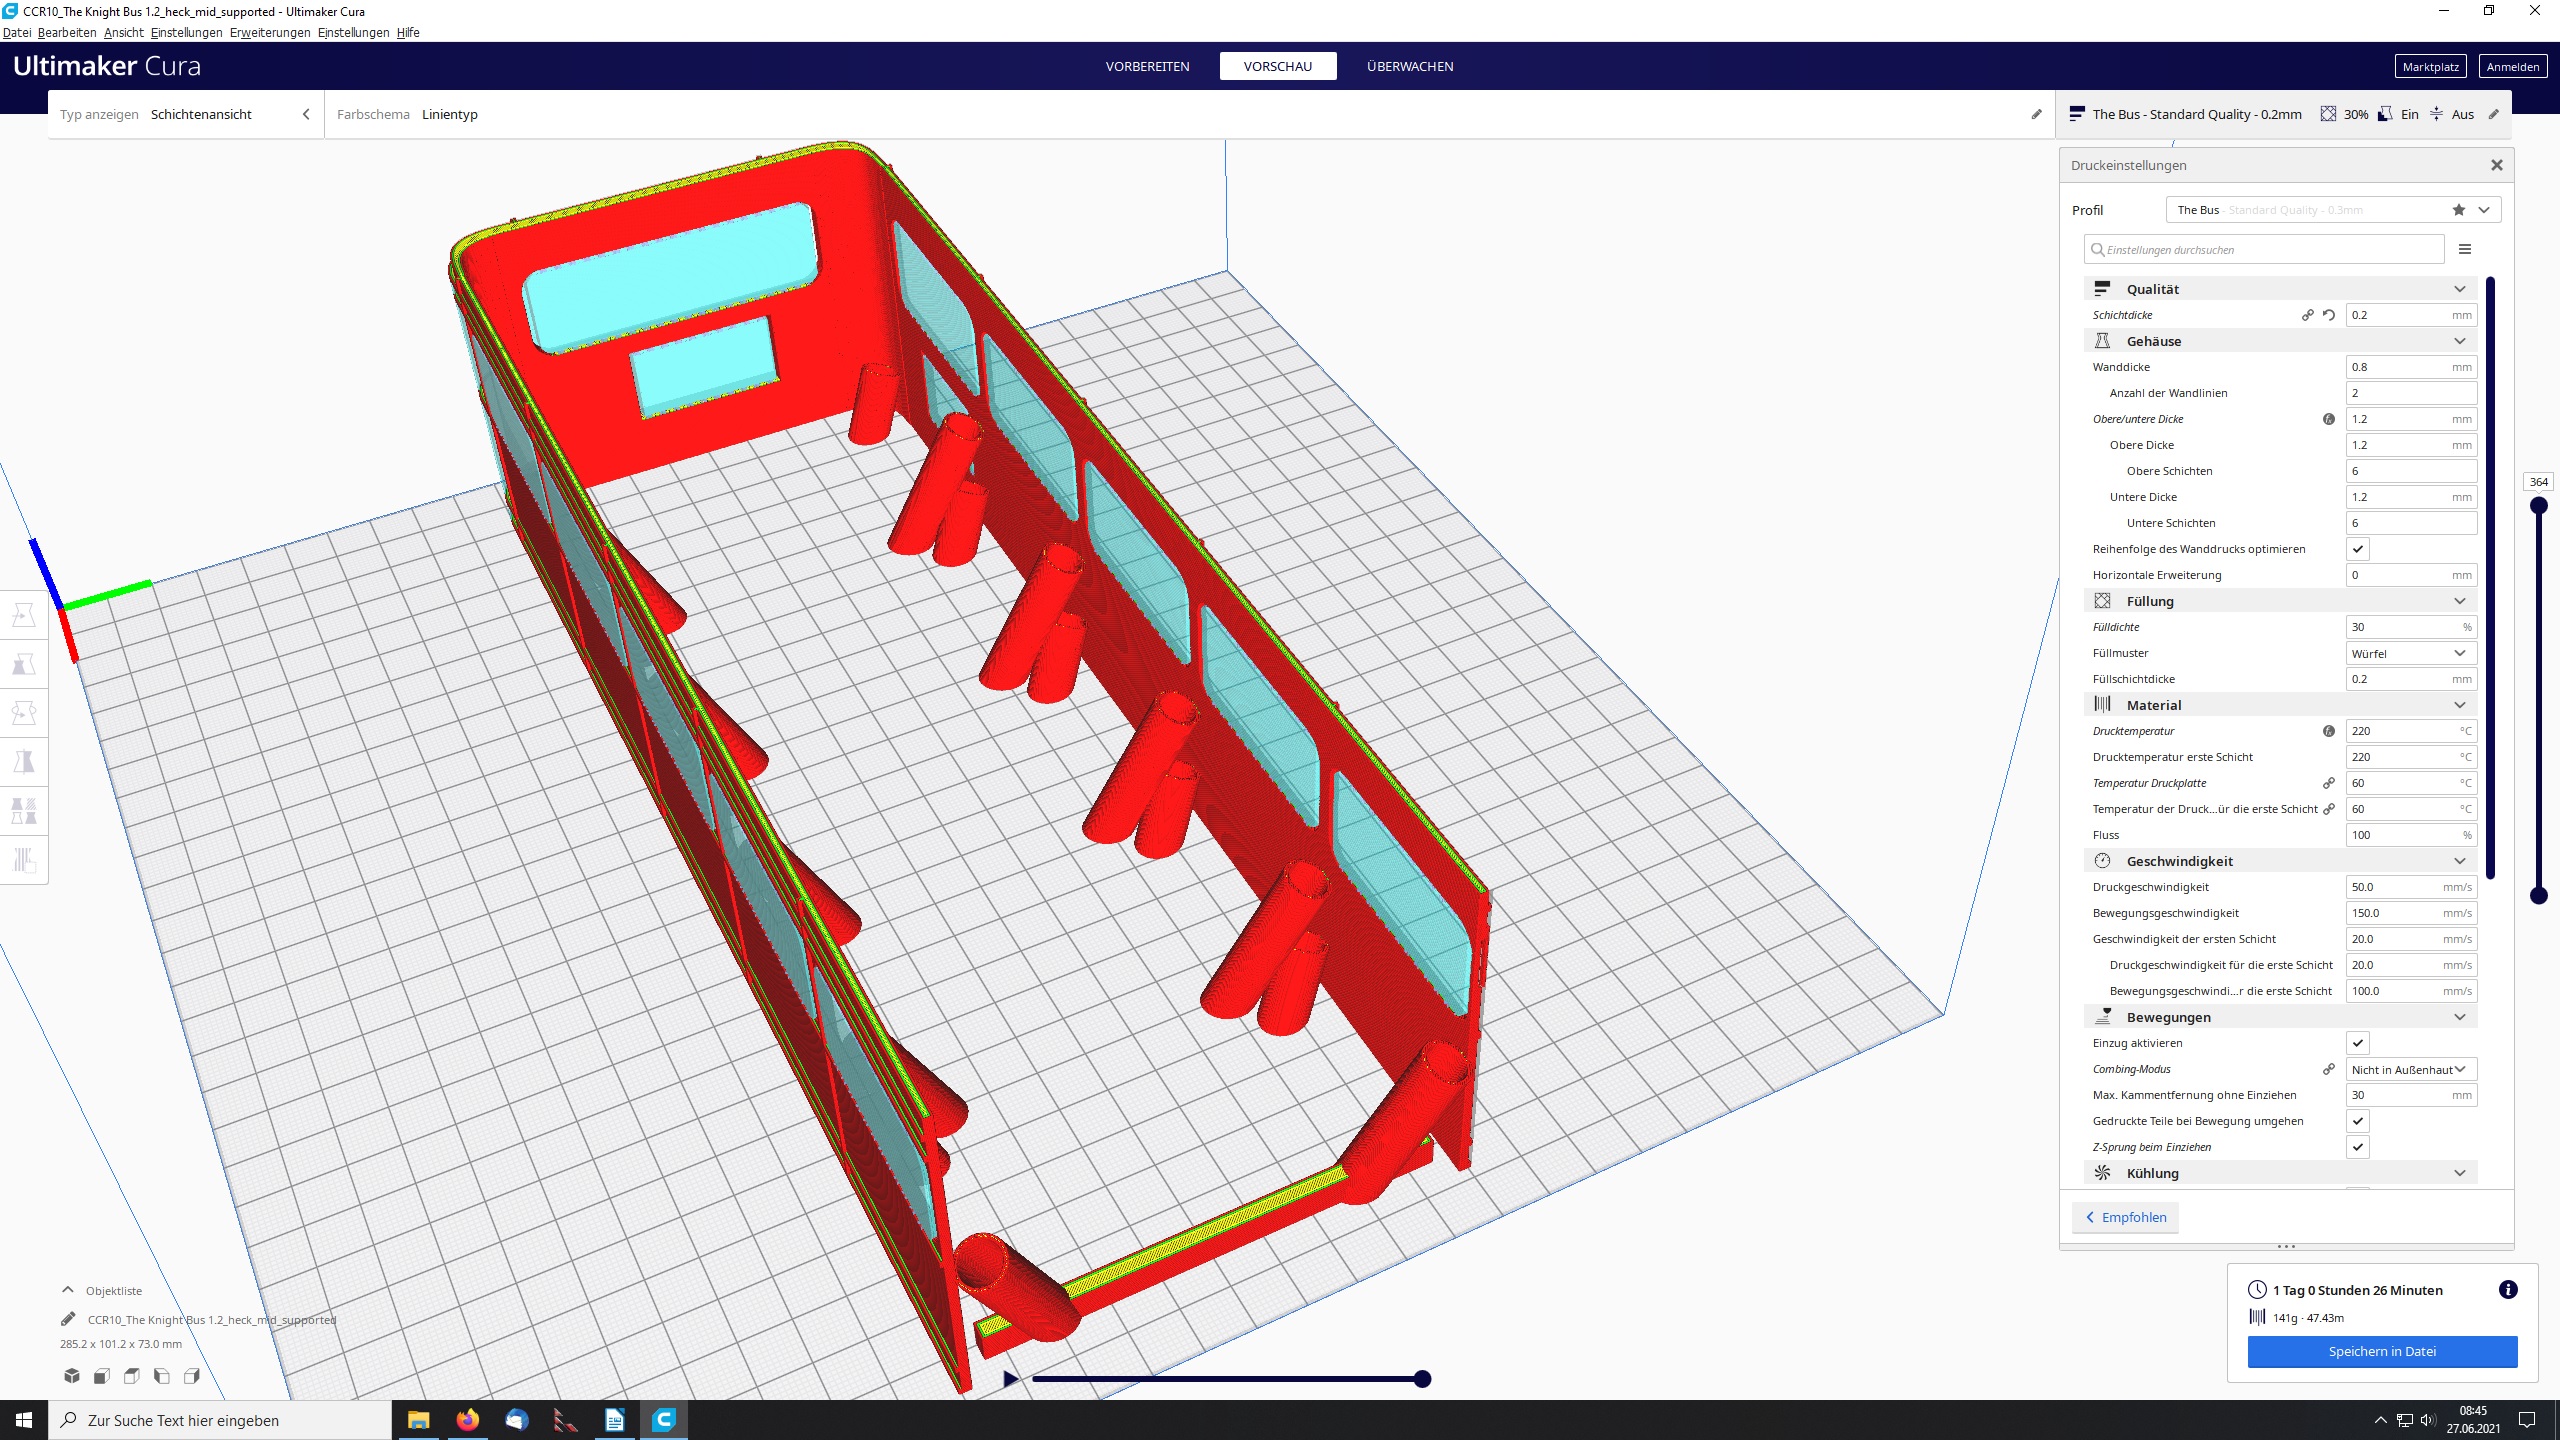Select the Mirror tool in left toolbar
This screenshot has width=2560, height=1440.
coord(24,762)
